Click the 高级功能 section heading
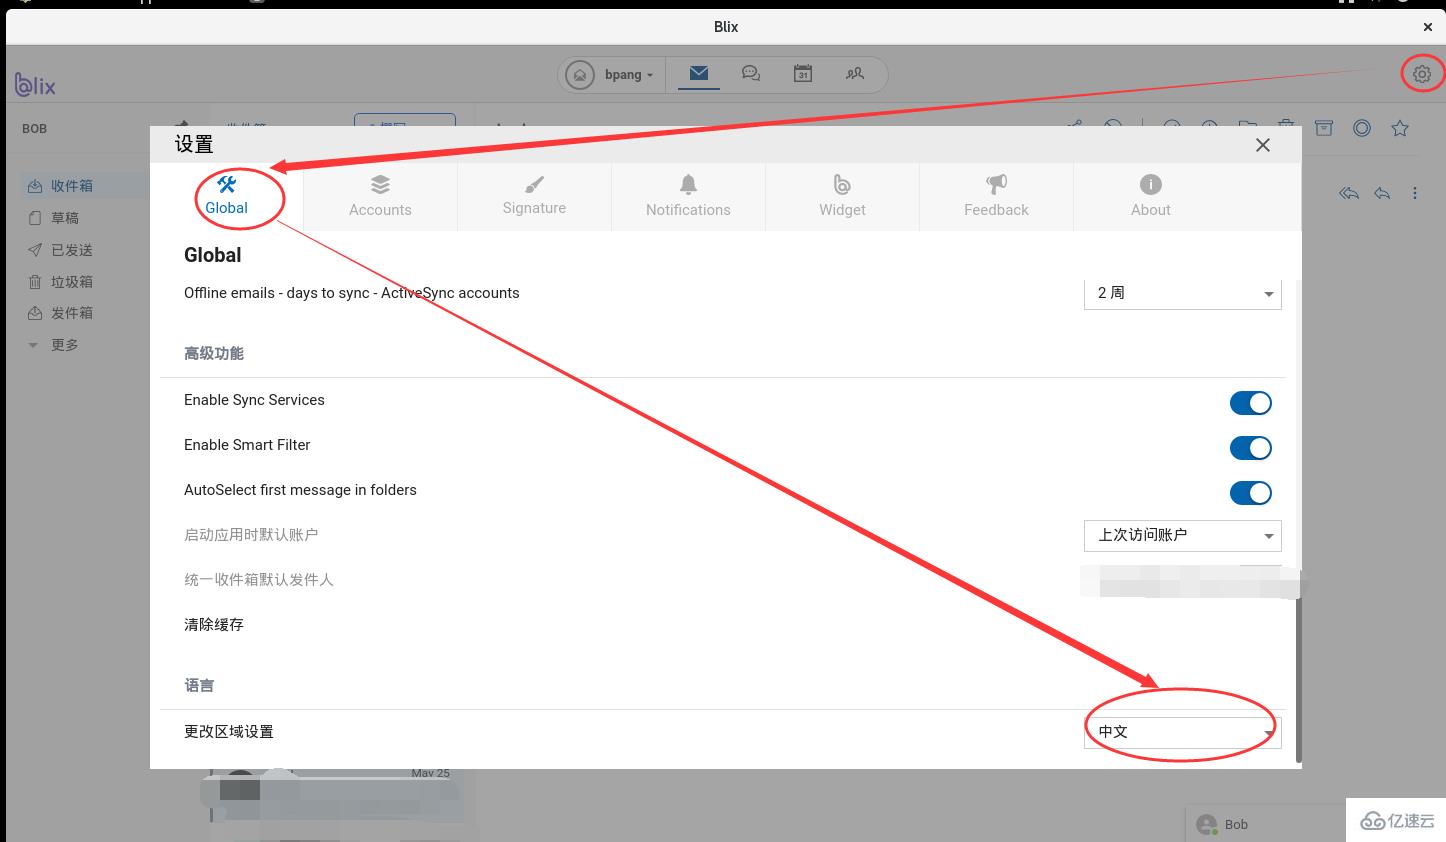Screen dimensions: 1446x842 [214, 353]
